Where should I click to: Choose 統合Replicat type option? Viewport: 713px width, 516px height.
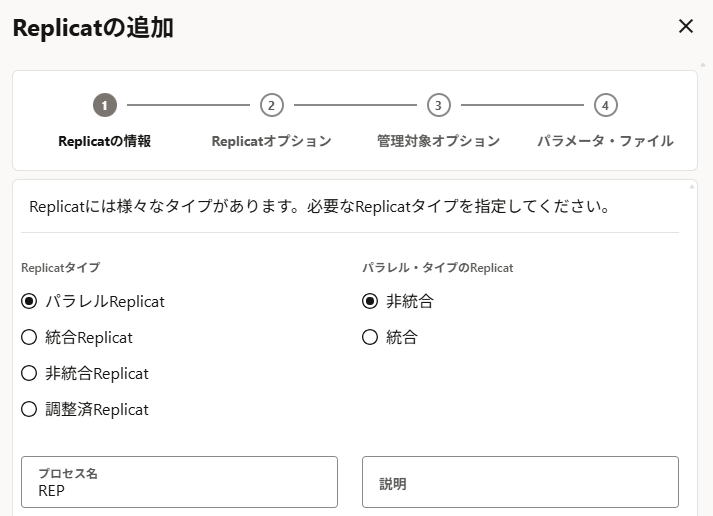[29, 337]
